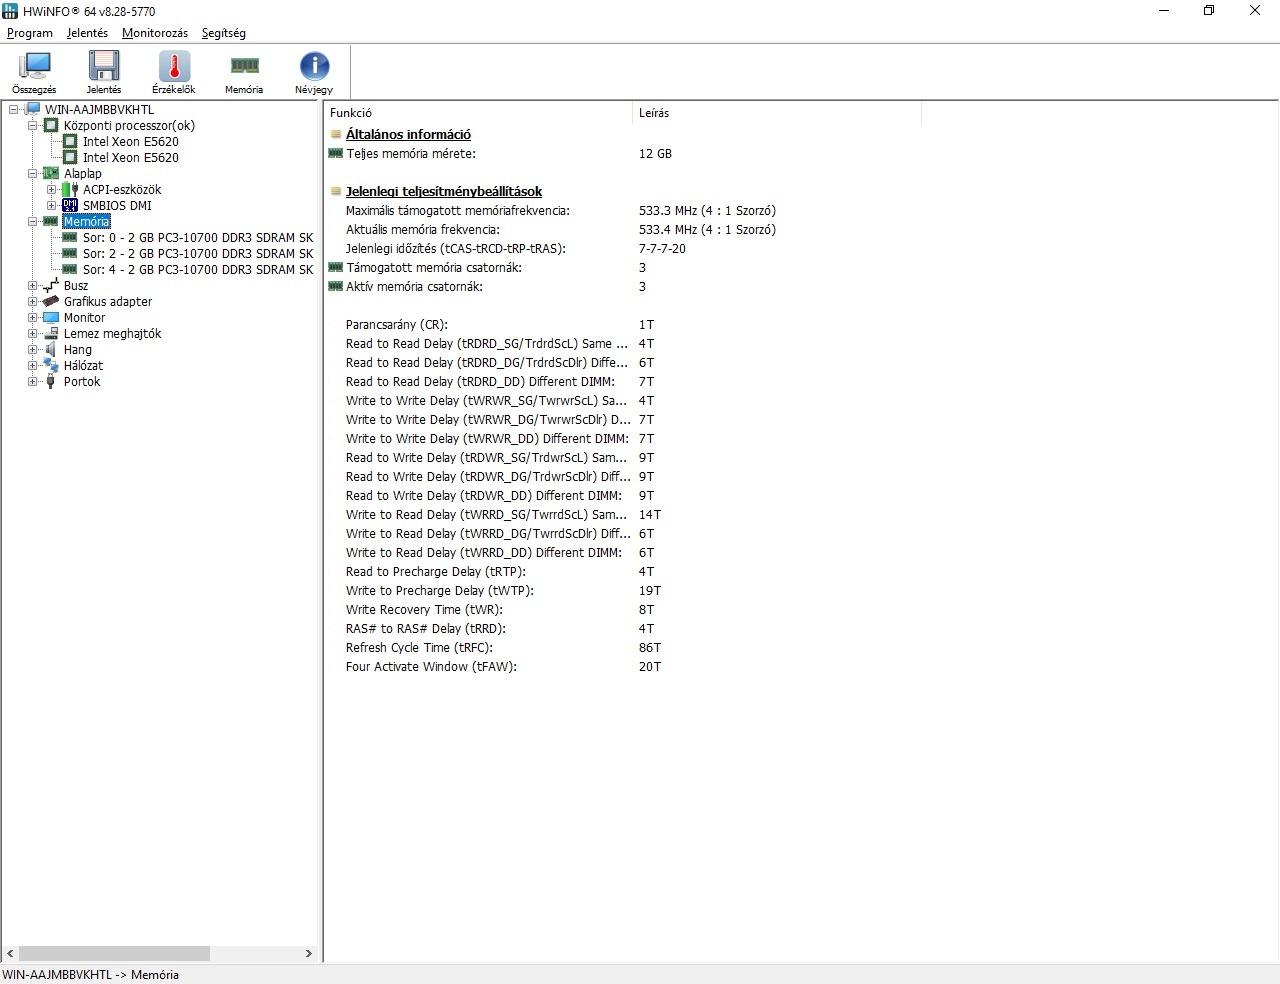Image resolution: width=1280 pixels, height=984 pixels.
Task: Expand the ACPI-eszközök node
Action: tap(51, 189)
